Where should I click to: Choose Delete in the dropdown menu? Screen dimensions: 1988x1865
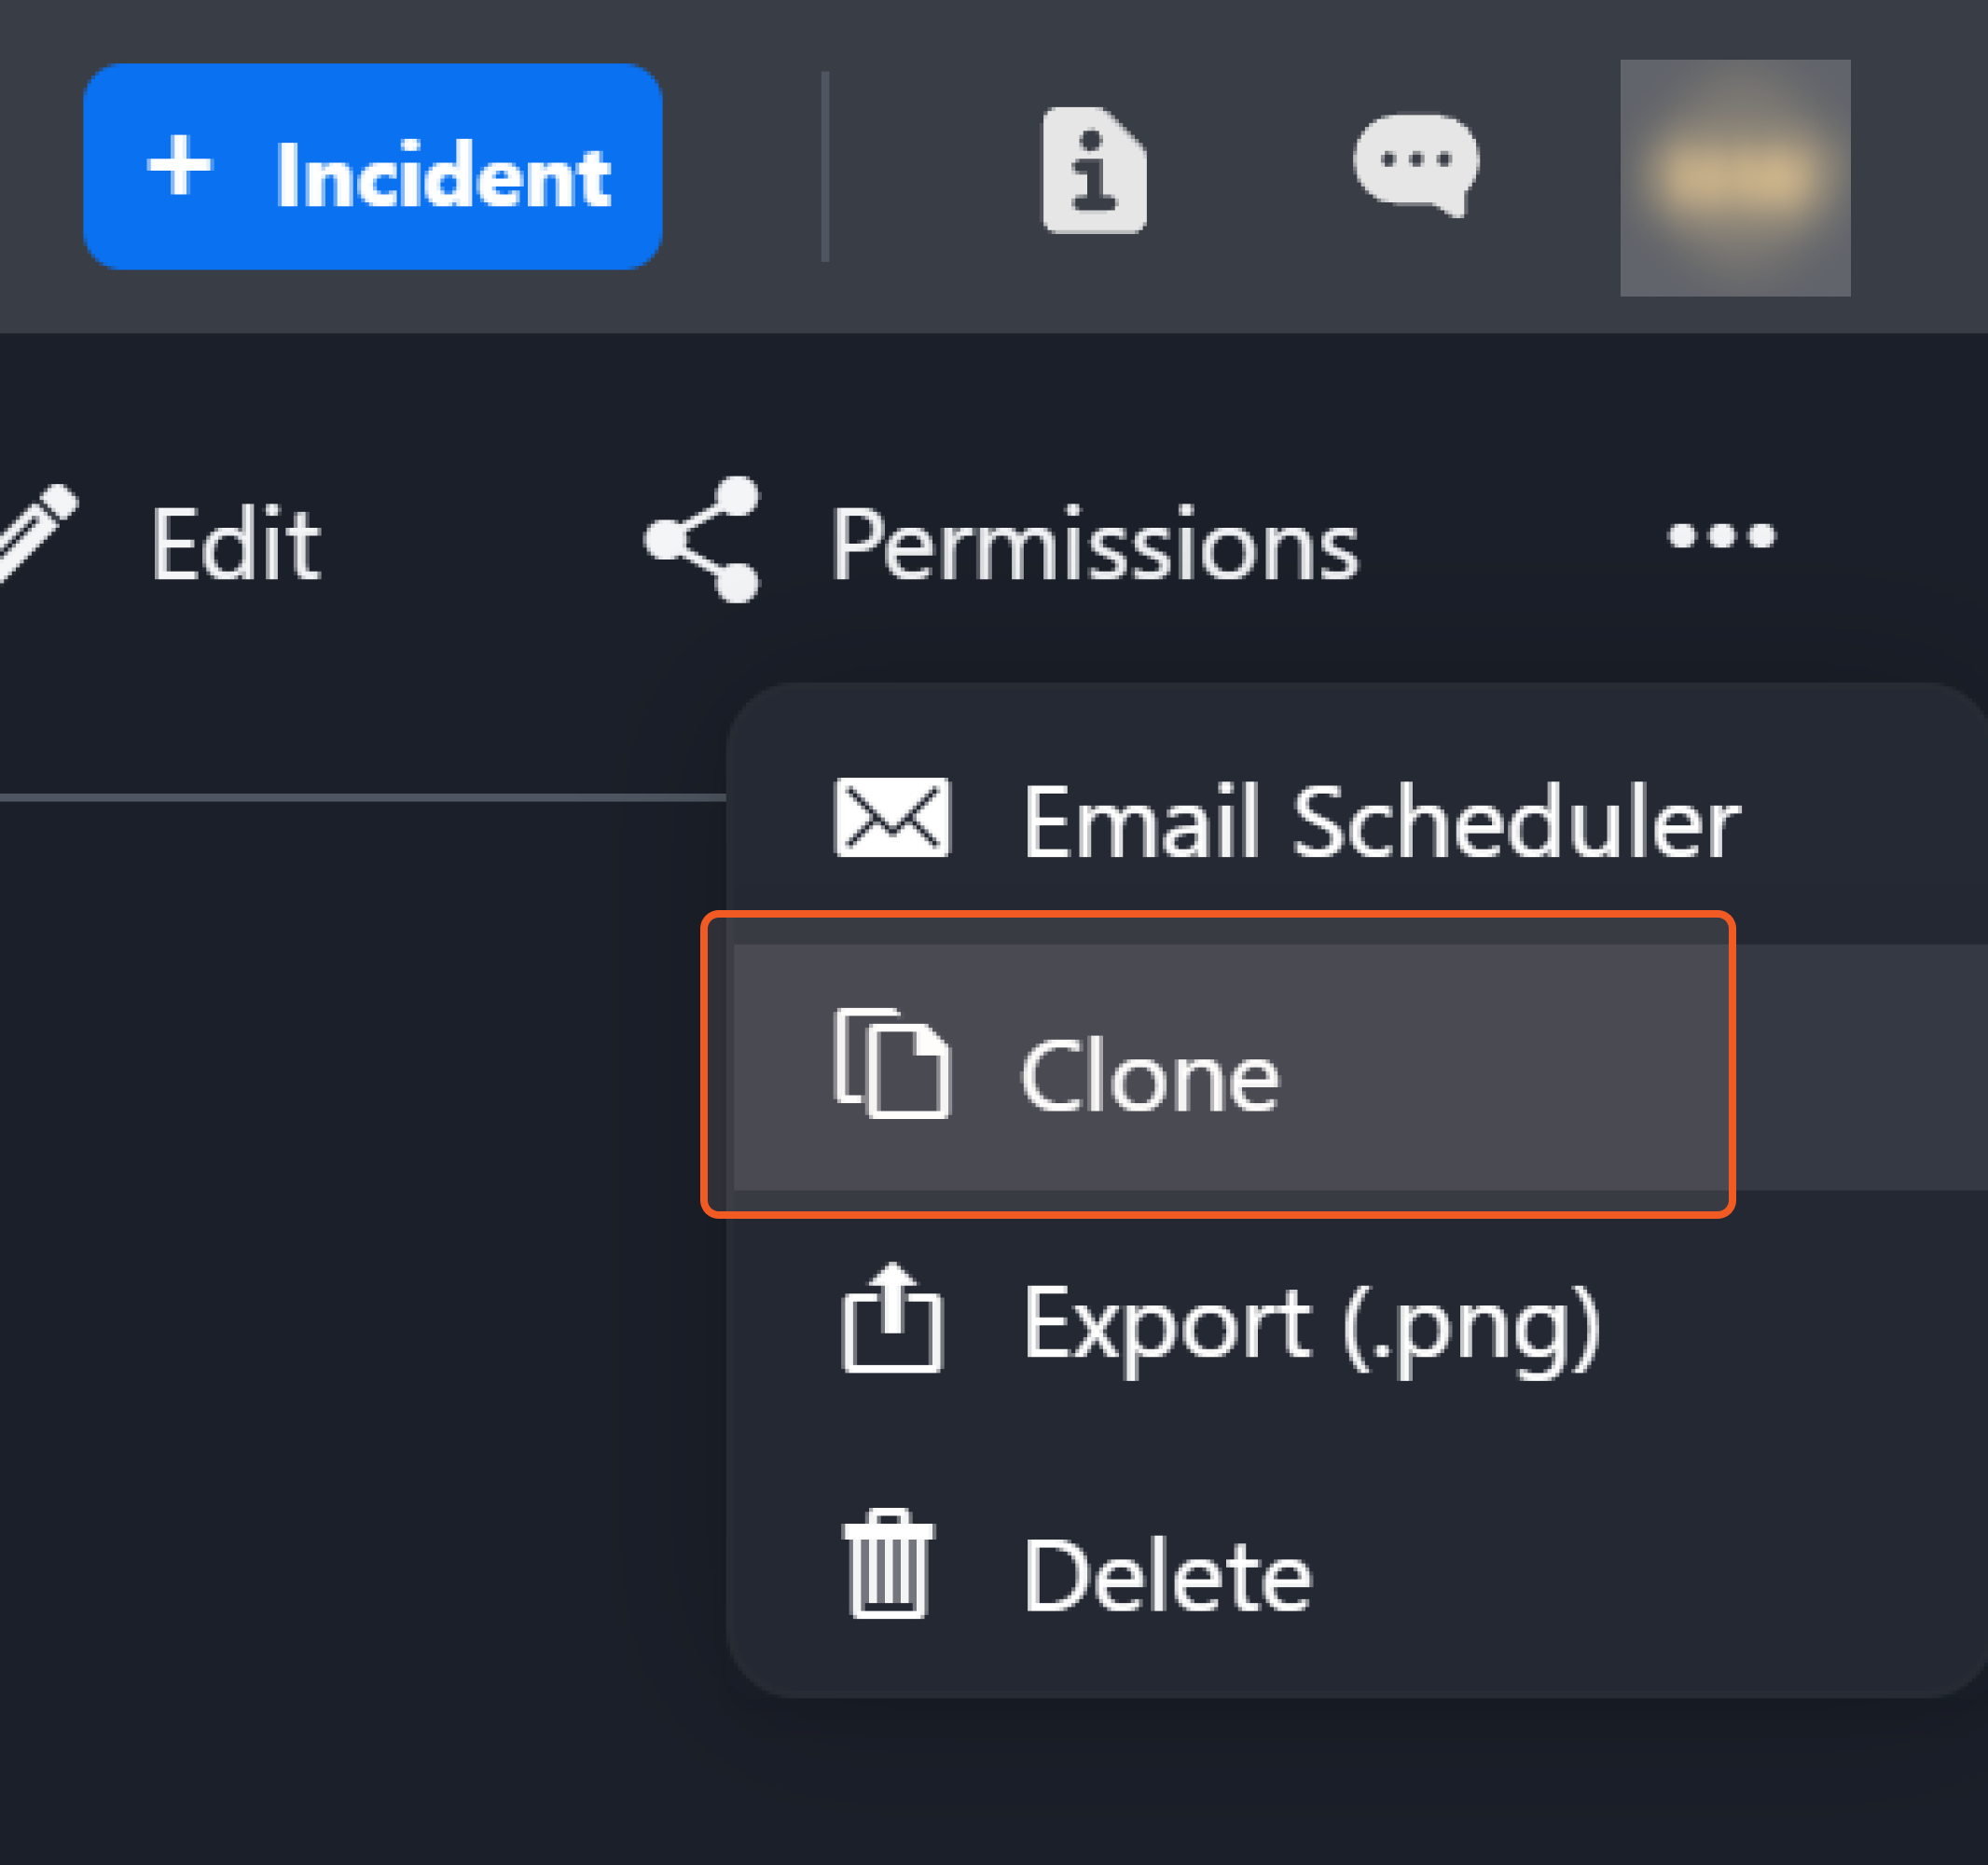pyautogui.click(x=1167, y=1576)
